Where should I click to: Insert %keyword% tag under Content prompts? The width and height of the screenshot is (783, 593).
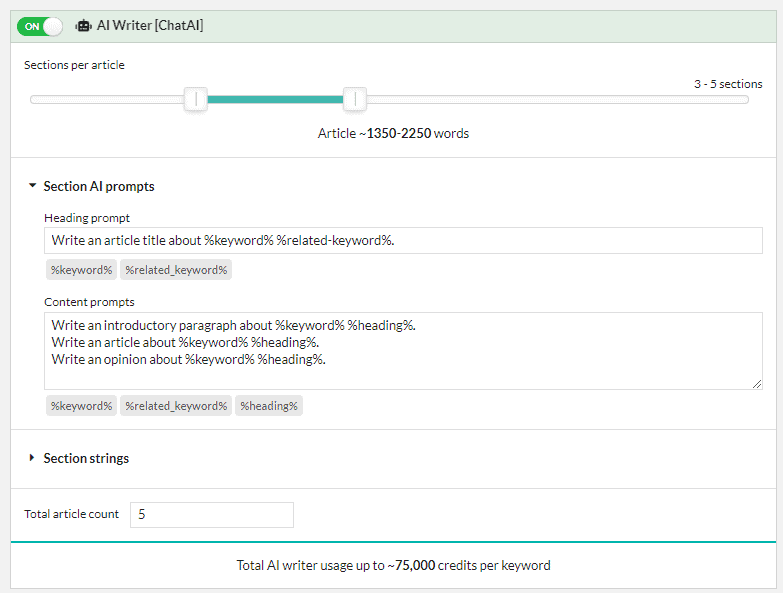click(x=81, y=406)
